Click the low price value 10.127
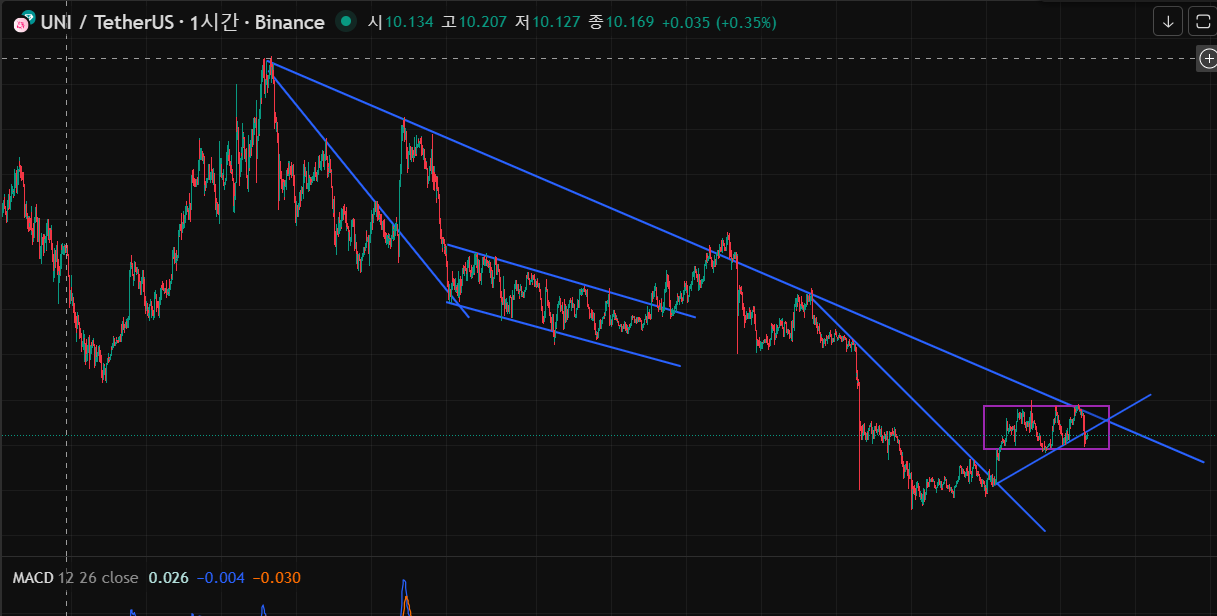Image resolution: width=1217 pixels, height=616 pixels. 555,22
